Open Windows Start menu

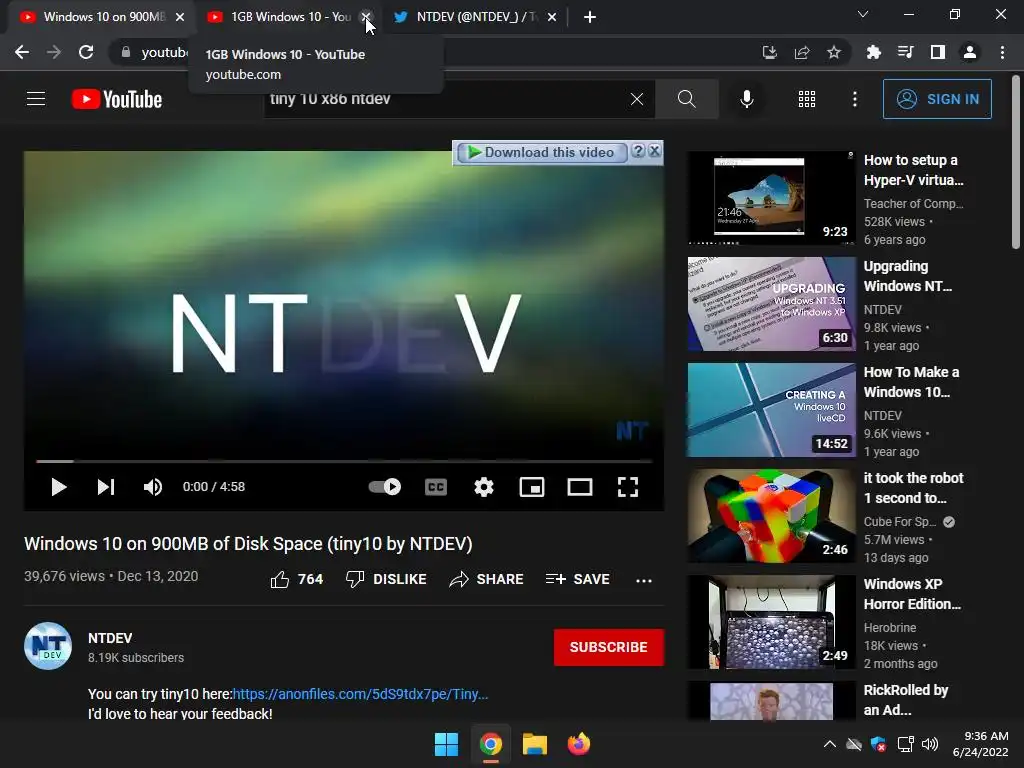(x=447, y=744)
